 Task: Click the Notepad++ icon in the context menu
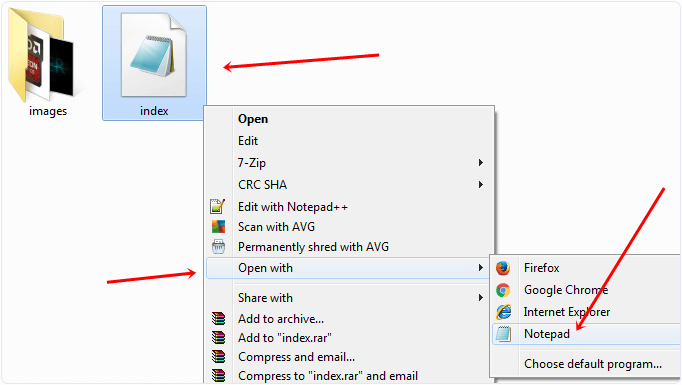[x=217, y=206]
